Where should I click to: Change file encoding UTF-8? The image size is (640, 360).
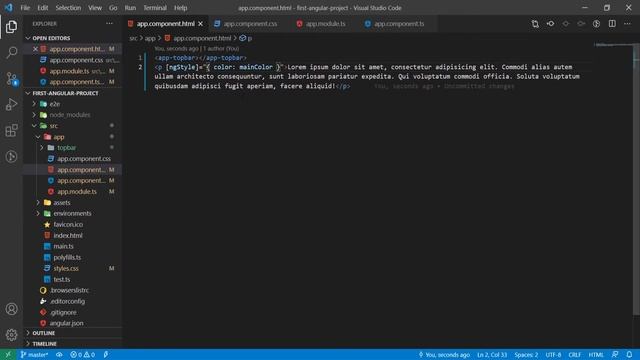pos(553,355)
